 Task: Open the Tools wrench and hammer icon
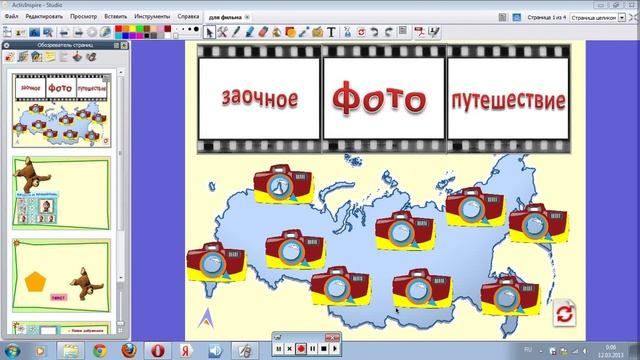click(x=222, y=32)
